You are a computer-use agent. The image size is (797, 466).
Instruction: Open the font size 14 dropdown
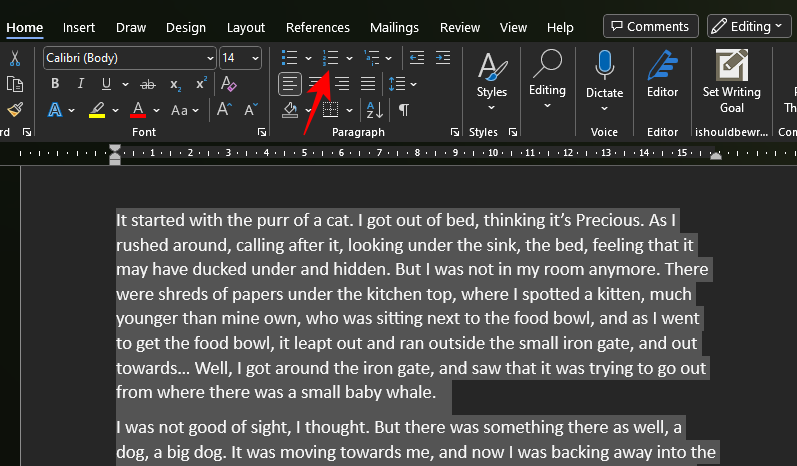click(x=255, y=58)
